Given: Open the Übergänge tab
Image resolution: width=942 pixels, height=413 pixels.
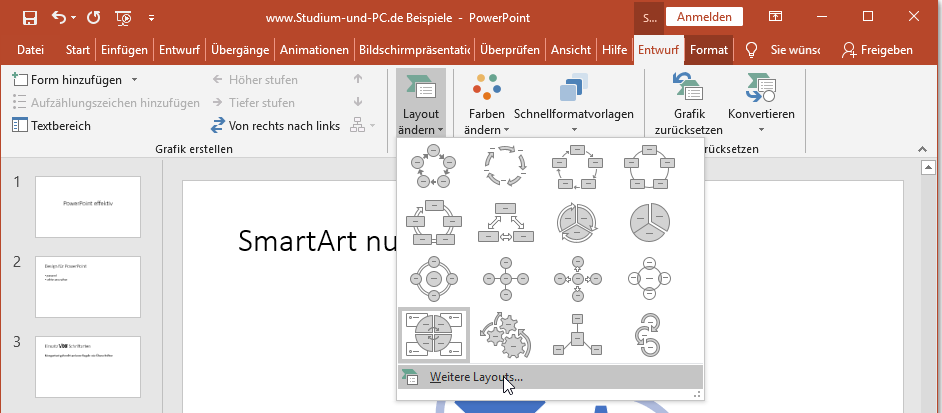Looking at the screenshot, I should click(240, 50).
